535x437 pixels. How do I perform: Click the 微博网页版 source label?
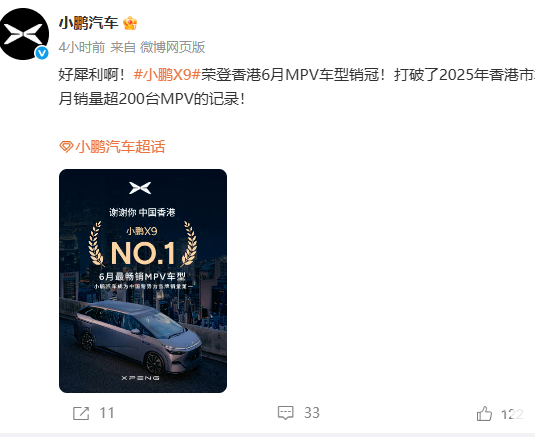coord(173,47)
